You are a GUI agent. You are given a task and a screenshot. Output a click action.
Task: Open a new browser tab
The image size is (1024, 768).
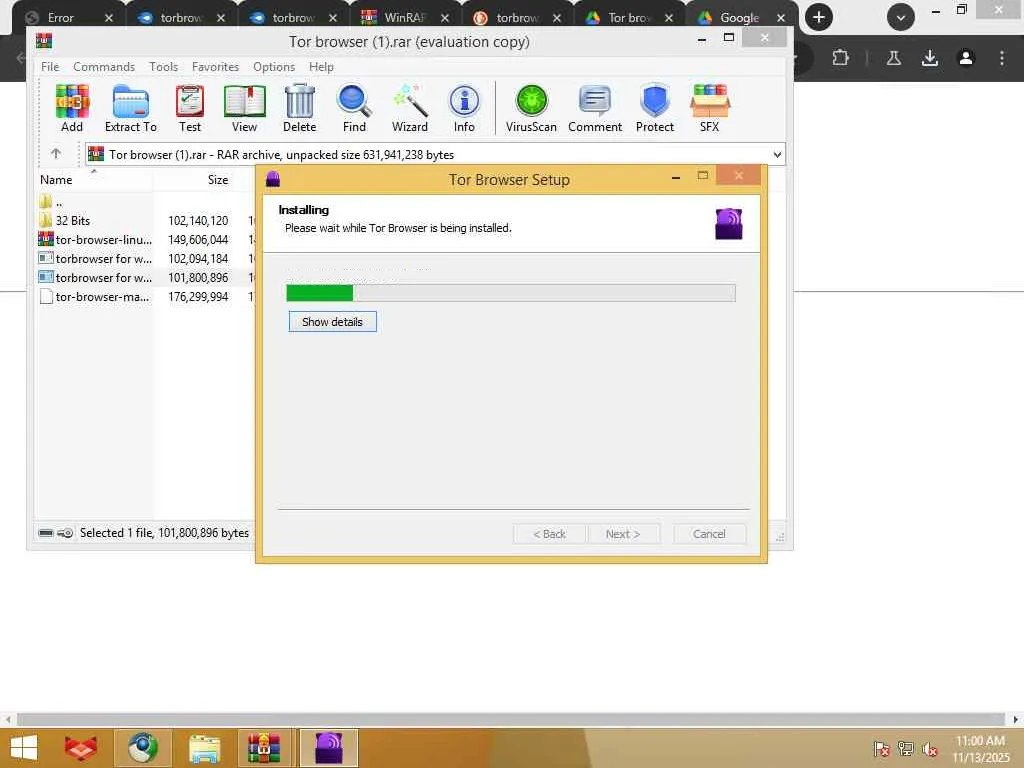click(818, 18)
